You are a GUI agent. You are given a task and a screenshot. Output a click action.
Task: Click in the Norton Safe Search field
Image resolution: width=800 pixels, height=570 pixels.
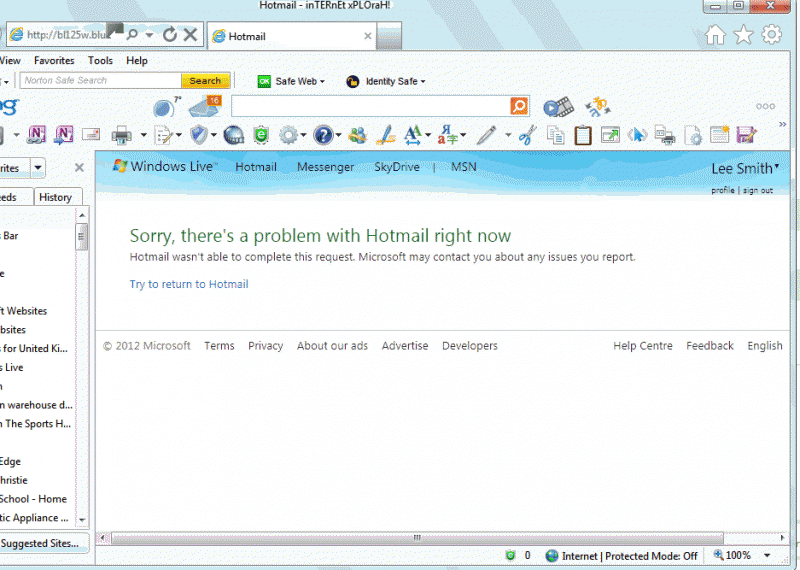101,81
